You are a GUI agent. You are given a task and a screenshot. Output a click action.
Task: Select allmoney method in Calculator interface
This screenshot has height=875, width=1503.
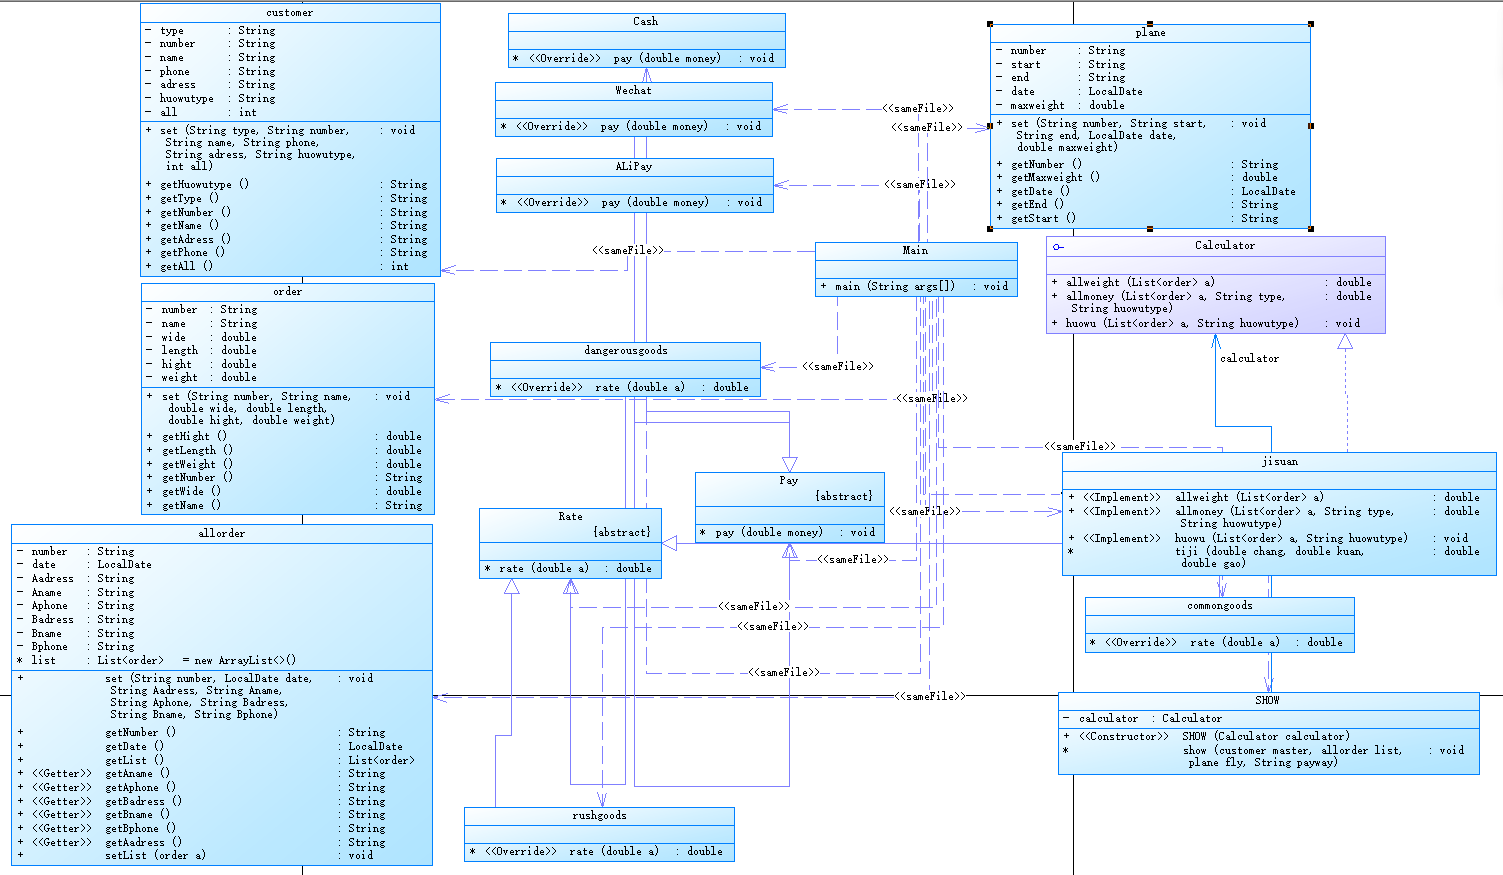tap(1212, 302)
